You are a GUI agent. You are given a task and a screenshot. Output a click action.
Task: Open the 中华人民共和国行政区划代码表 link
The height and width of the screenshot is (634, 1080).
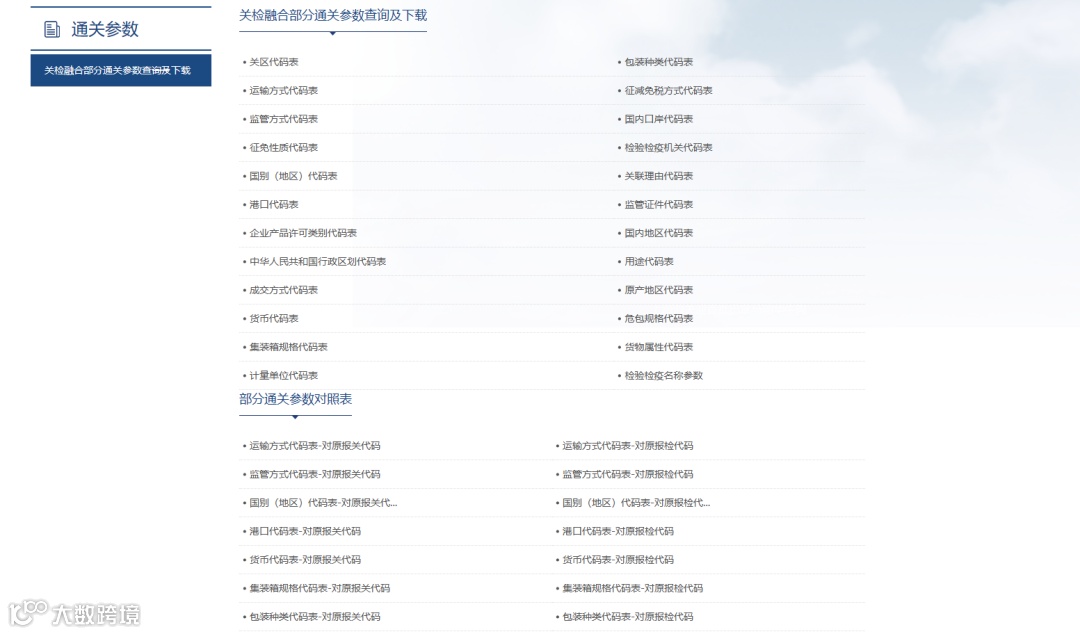tap(318, 262)
